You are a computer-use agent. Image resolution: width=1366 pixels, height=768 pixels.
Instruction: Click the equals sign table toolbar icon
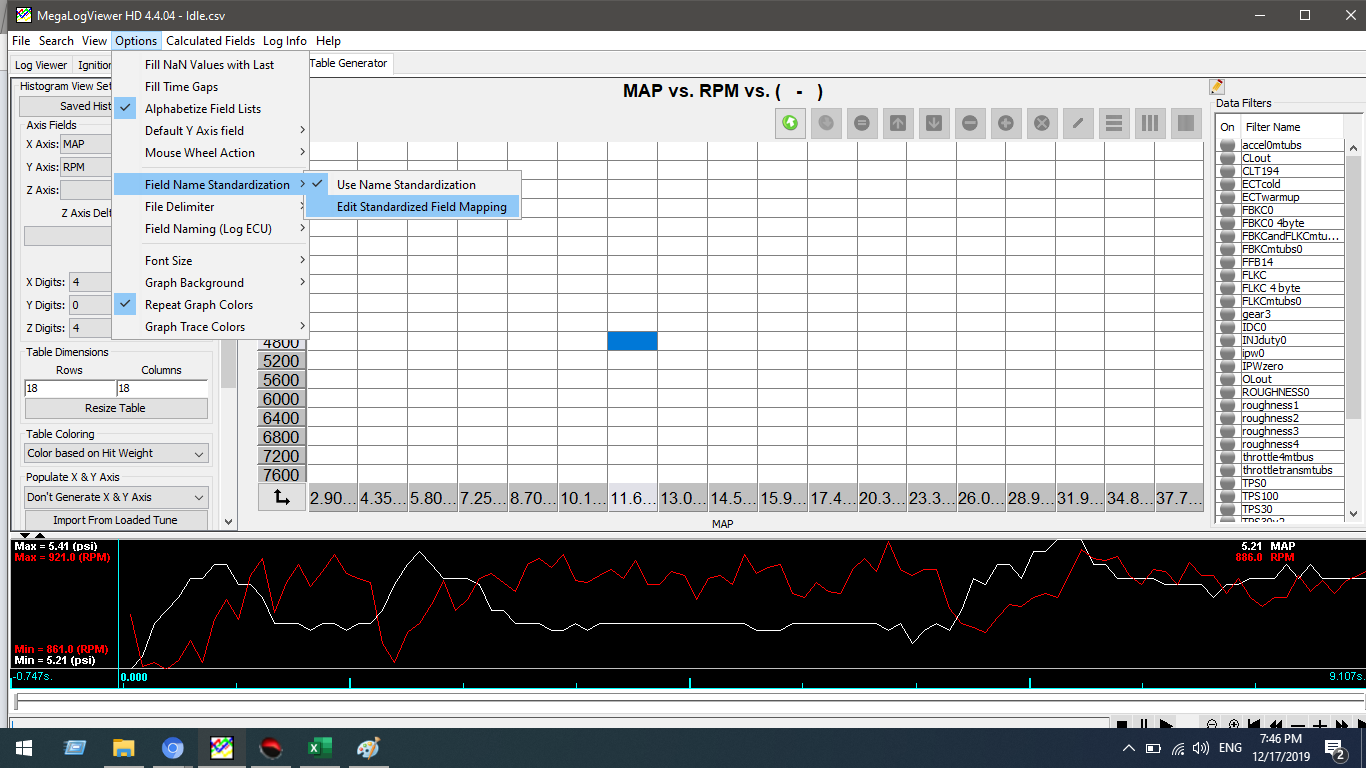861,123
